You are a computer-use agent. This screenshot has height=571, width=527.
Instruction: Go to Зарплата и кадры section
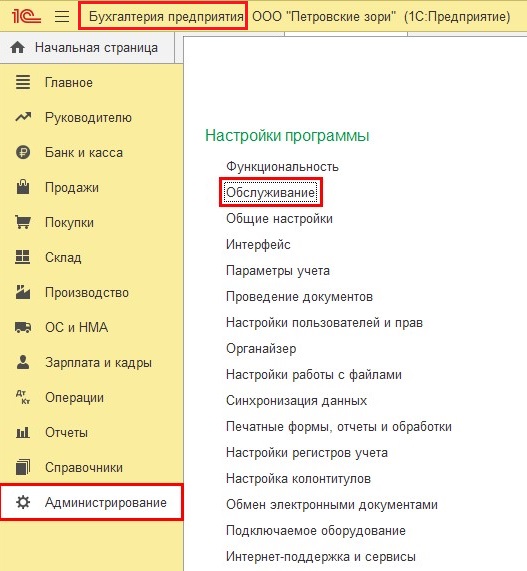point(98,363)
